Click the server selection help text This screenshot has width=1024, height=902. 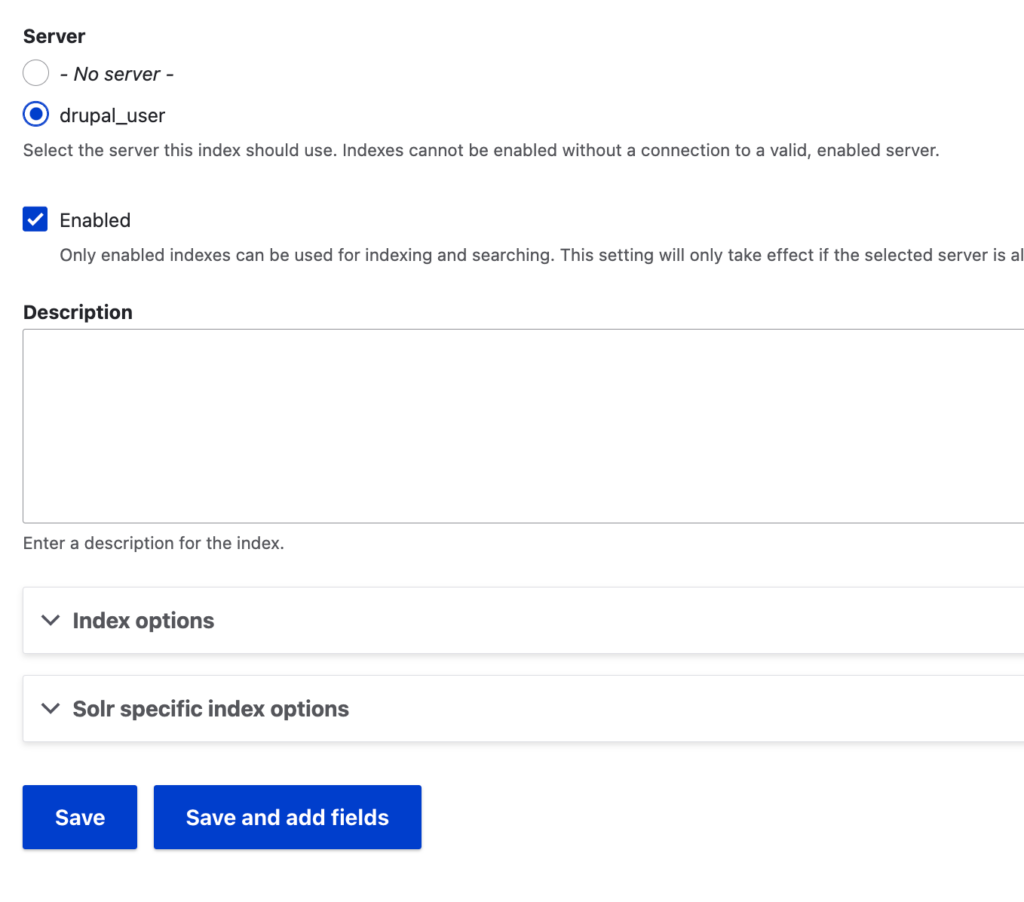click(x=481, y=150)
